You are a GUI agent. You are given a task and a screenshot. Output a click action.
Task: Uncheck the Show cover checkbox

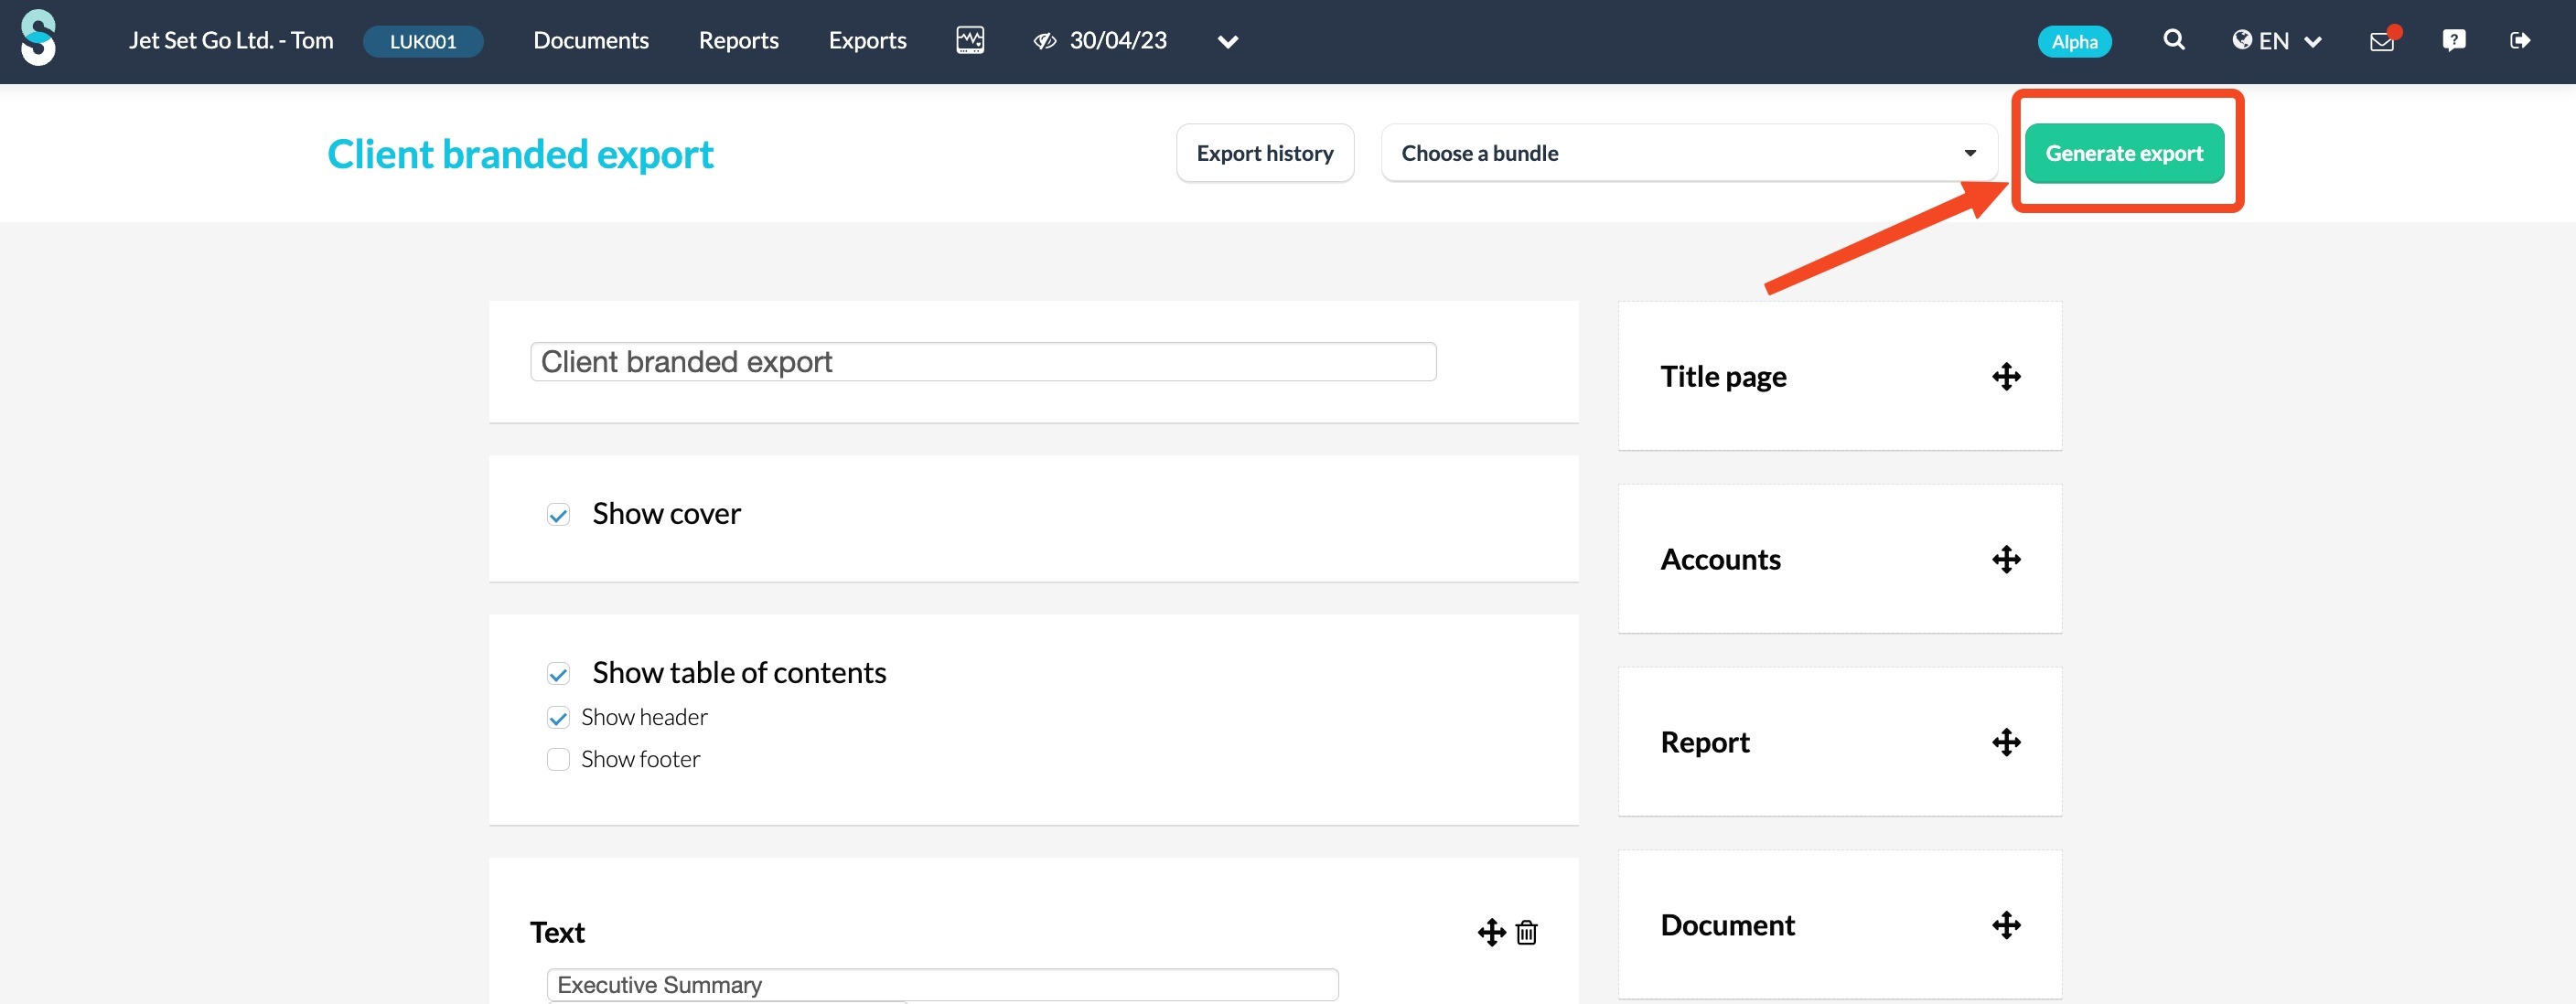(558, 515)
